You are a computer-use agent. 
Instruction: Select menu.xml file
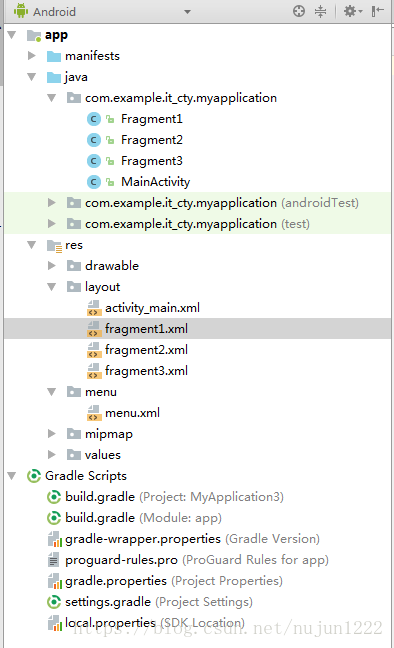point(132,413)
